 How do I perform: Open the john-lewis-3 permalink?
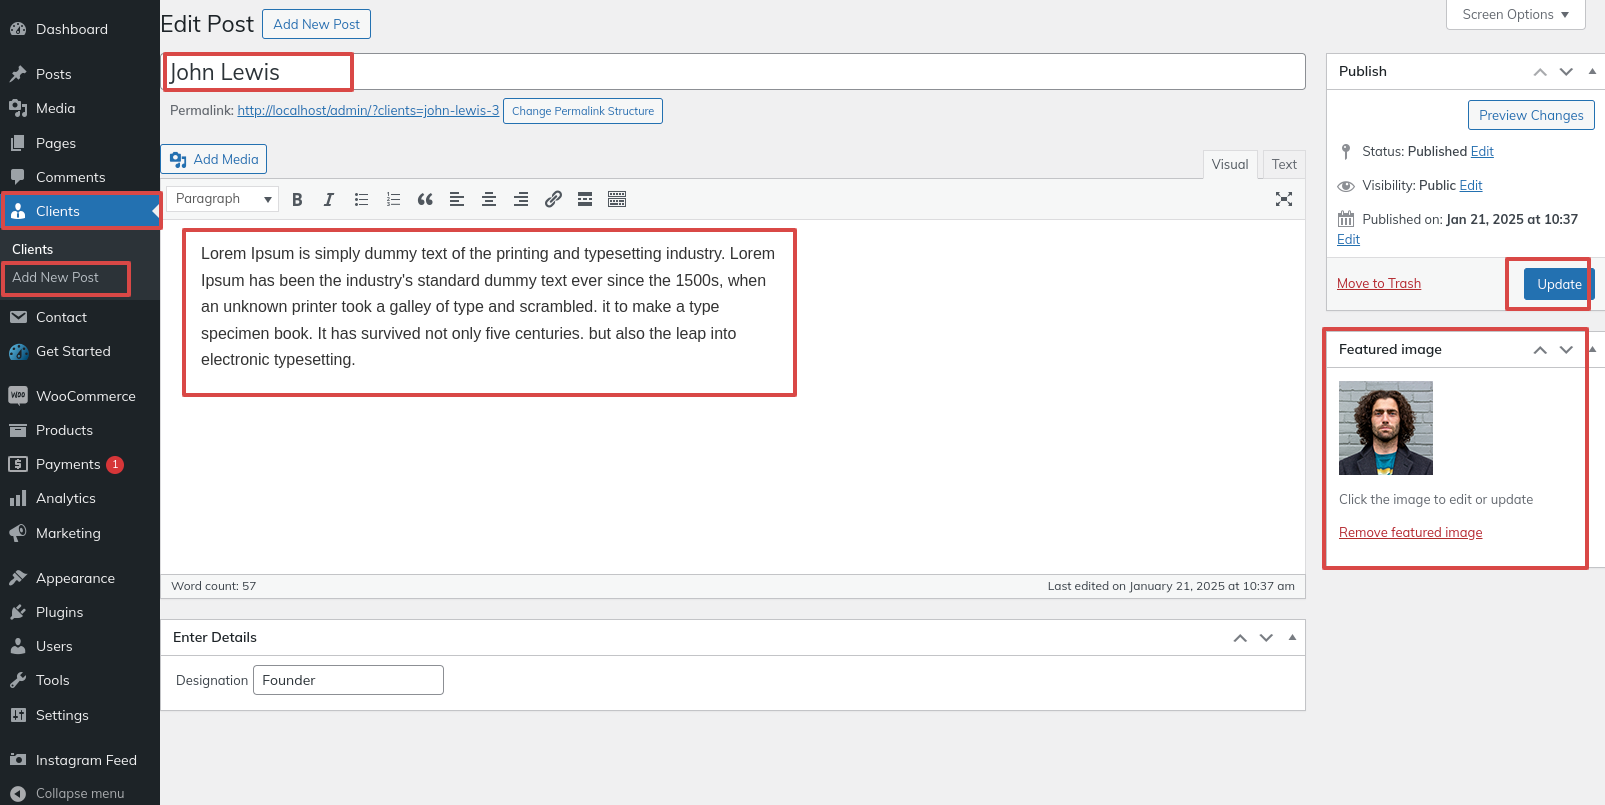click(x=368, y=111)
